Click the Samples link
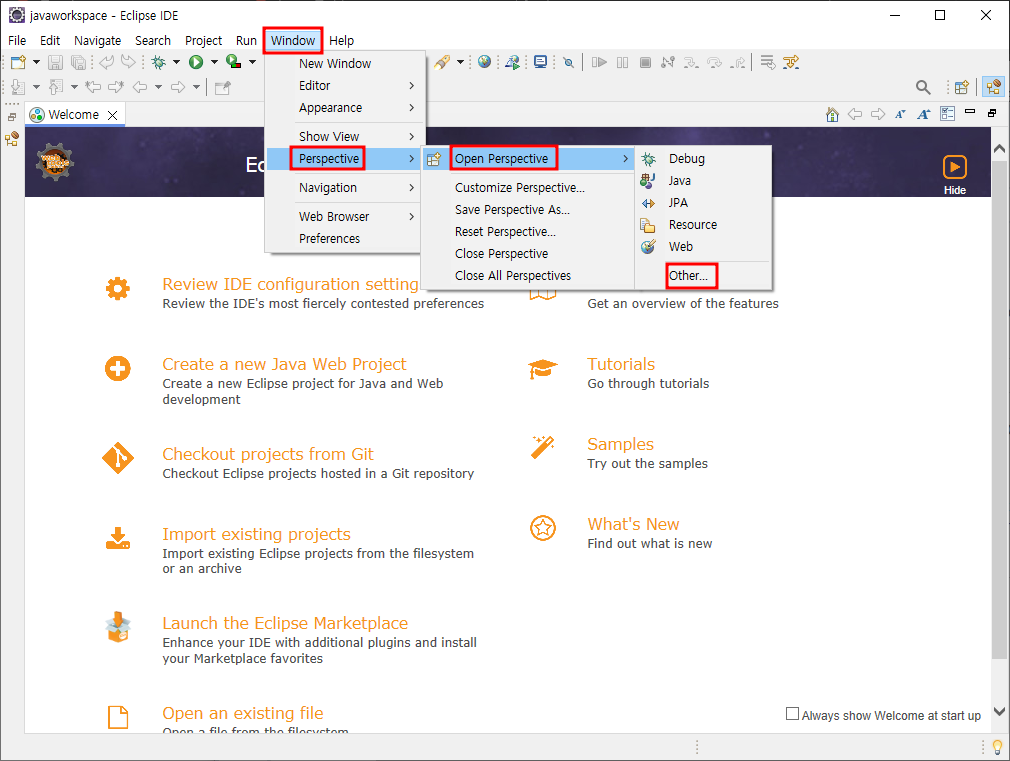 [620, 444]
